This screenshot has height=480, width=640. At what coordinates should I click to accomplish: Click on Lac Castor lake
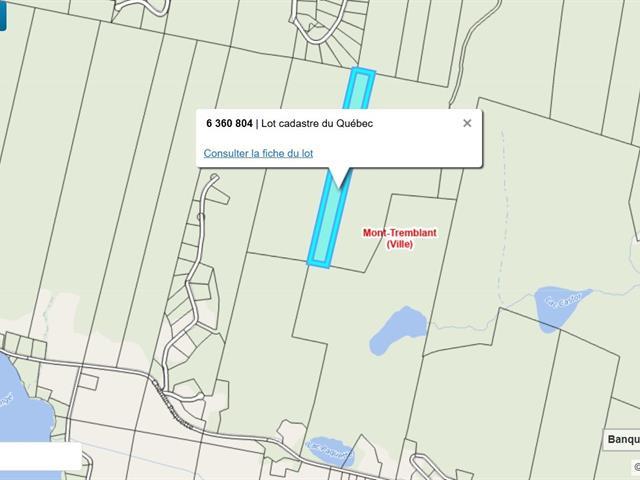(x=560, y=306)
